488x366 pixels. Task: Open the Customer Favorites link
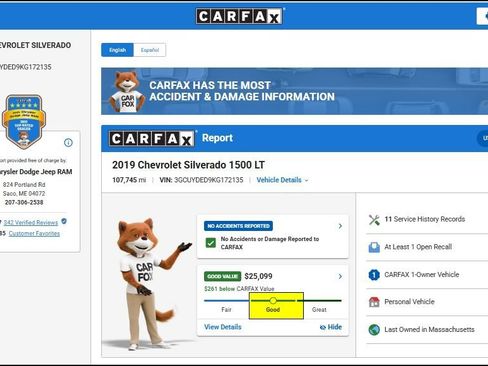coord(34,234)
